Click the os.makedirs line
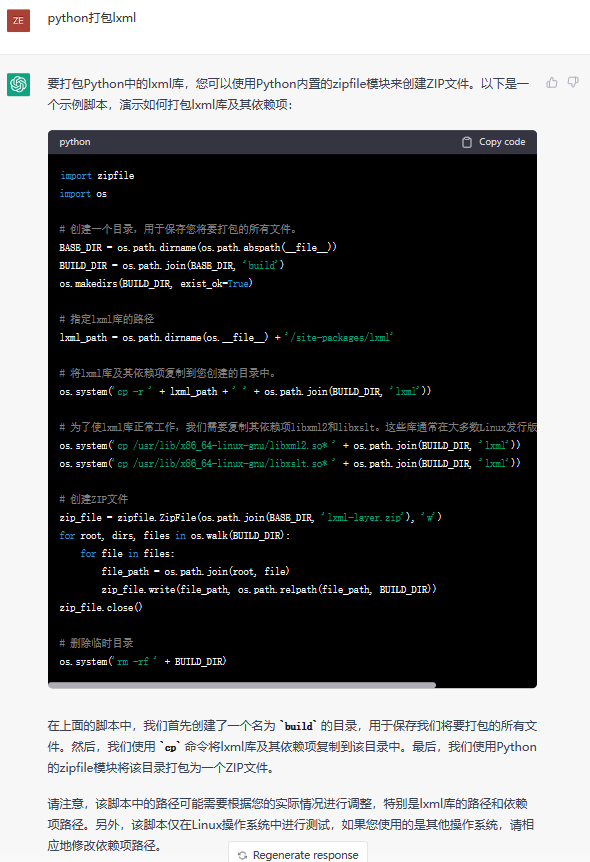The height and width of the screenshot is (862, 590). [156, 284]
